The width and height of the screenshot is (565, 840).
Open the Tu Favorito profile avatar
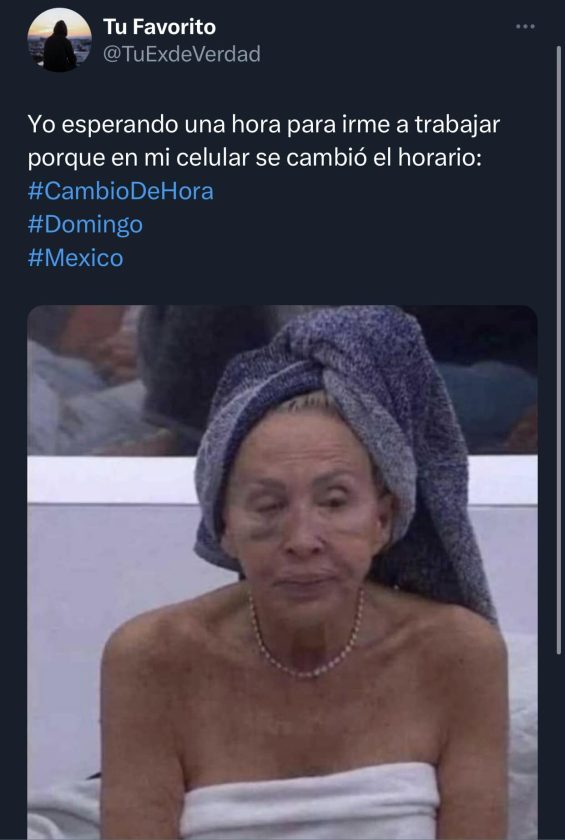[59, 40]
